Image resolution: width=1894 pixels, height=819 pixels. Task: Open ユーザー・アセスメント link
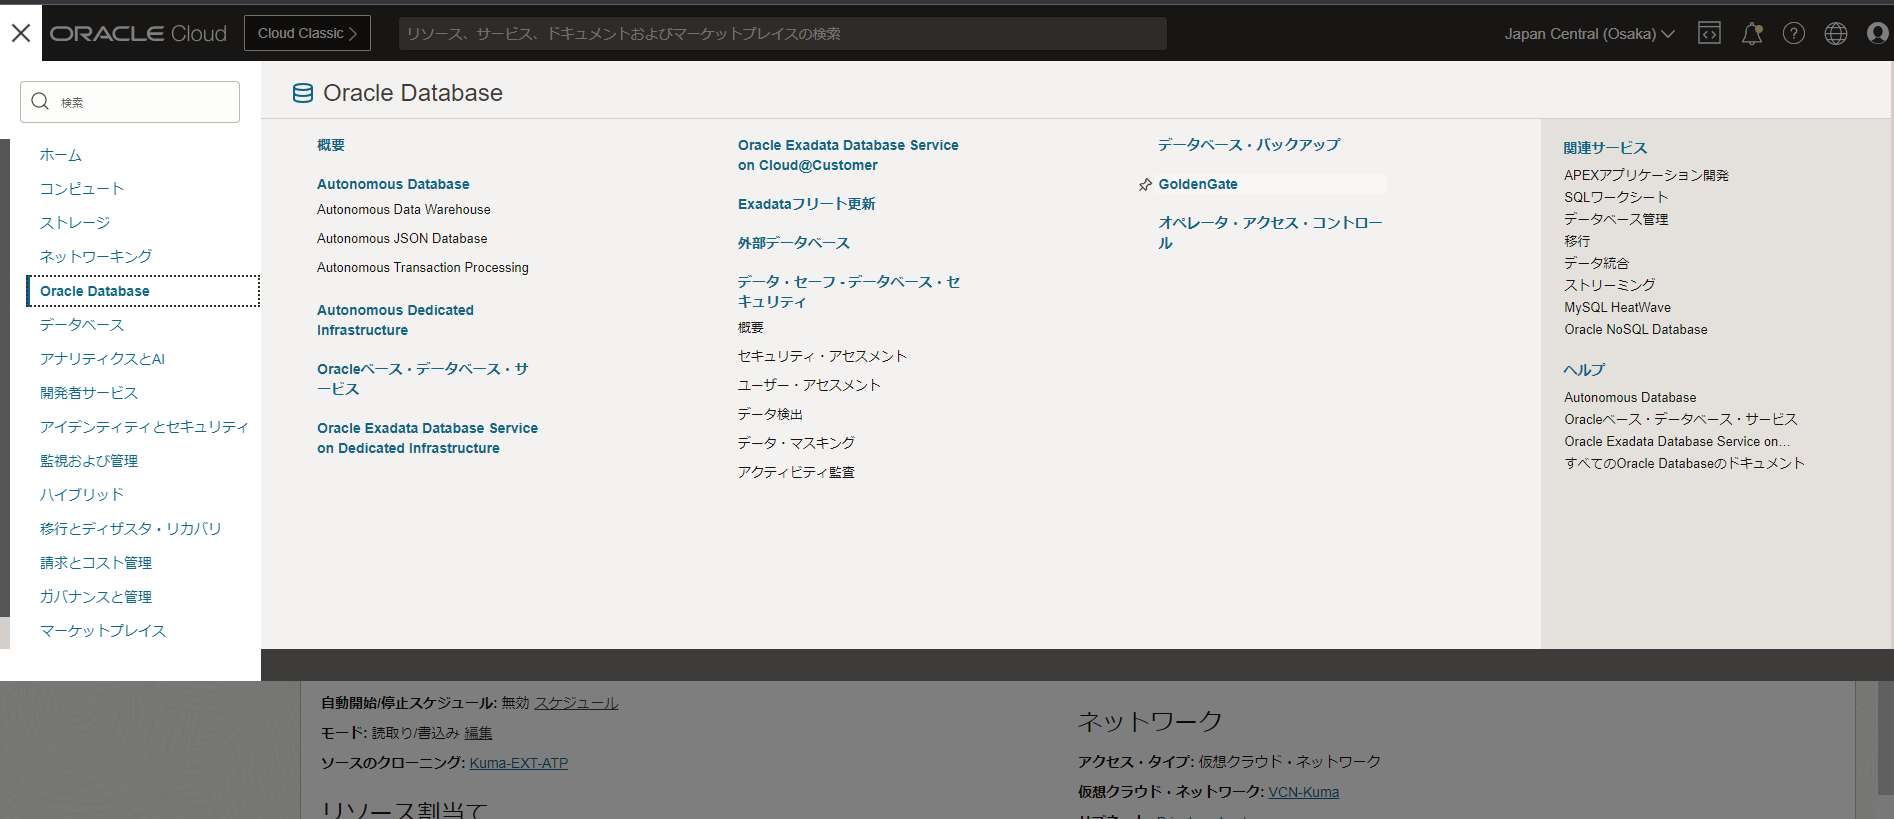pos(809,386)
